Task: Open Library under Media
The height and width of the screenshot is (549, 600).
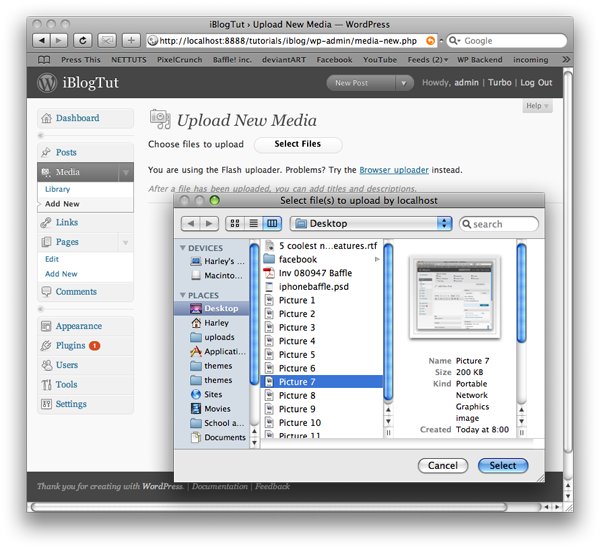Action: coord(57,189)
